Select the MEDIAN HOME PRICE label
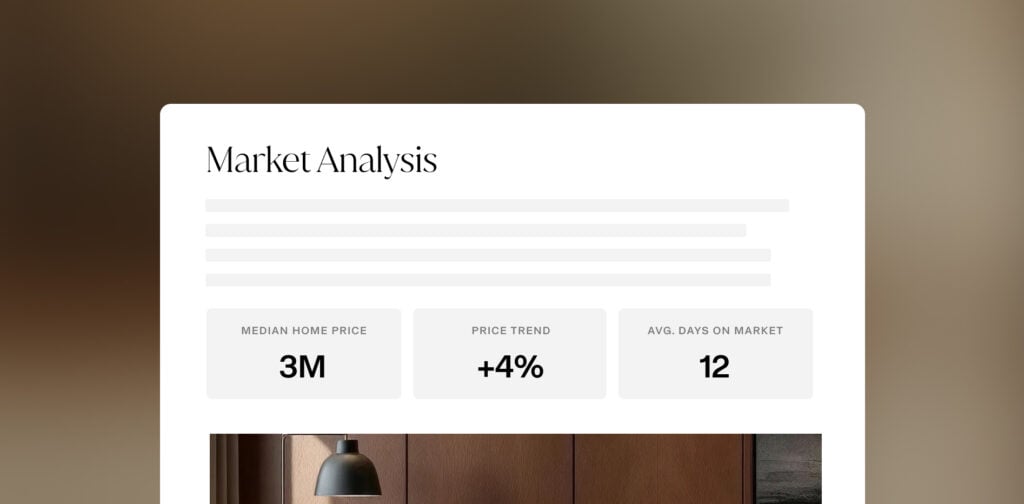Image resolution: width=1024 pixels, height=504 pixels. (x=304, y=331)
